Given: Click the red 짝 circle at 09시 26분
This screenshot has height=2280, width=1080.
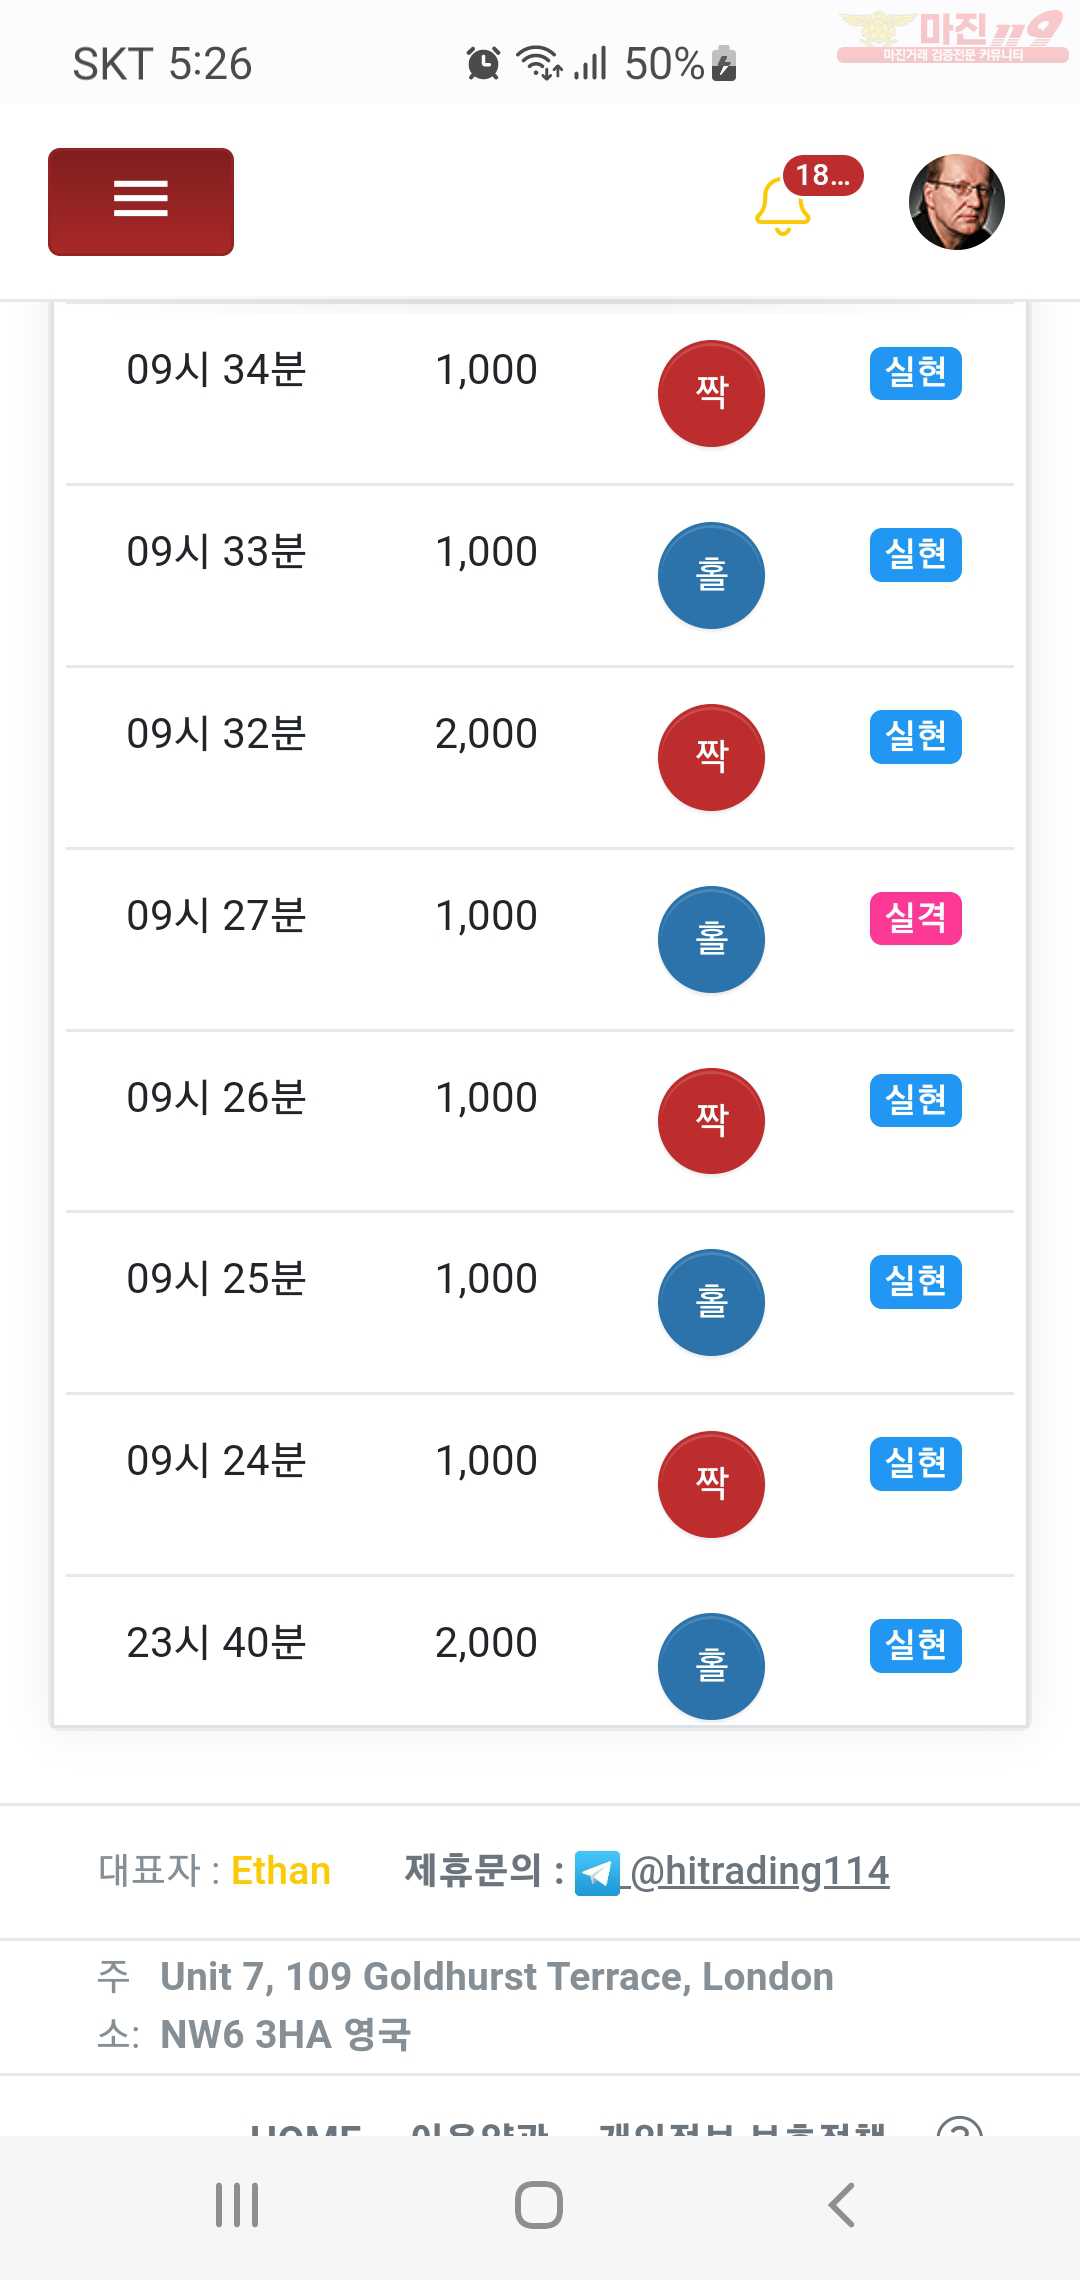Looking at the screenshot, I should click(x=711, y=1121).
